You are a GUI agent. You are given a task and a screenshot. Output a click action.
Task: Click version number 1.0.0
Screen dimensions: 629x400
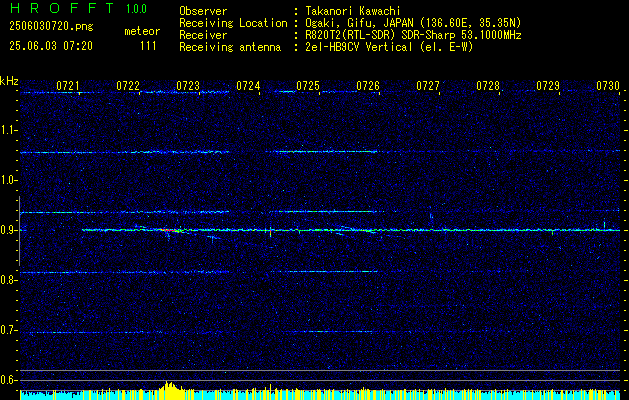point(136,9)
